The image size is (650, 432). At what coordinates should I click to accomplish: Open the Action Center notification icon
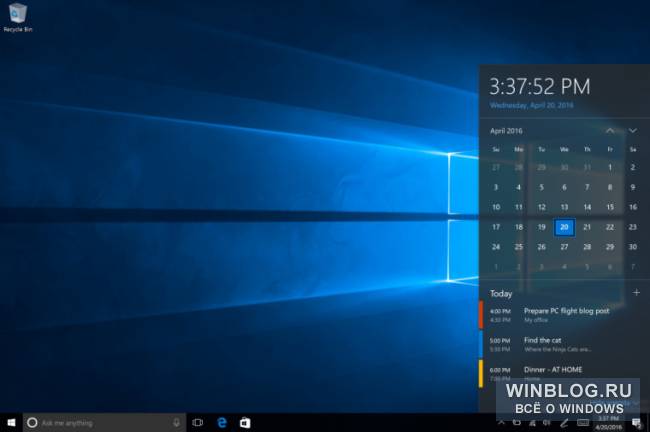point(636,423)
